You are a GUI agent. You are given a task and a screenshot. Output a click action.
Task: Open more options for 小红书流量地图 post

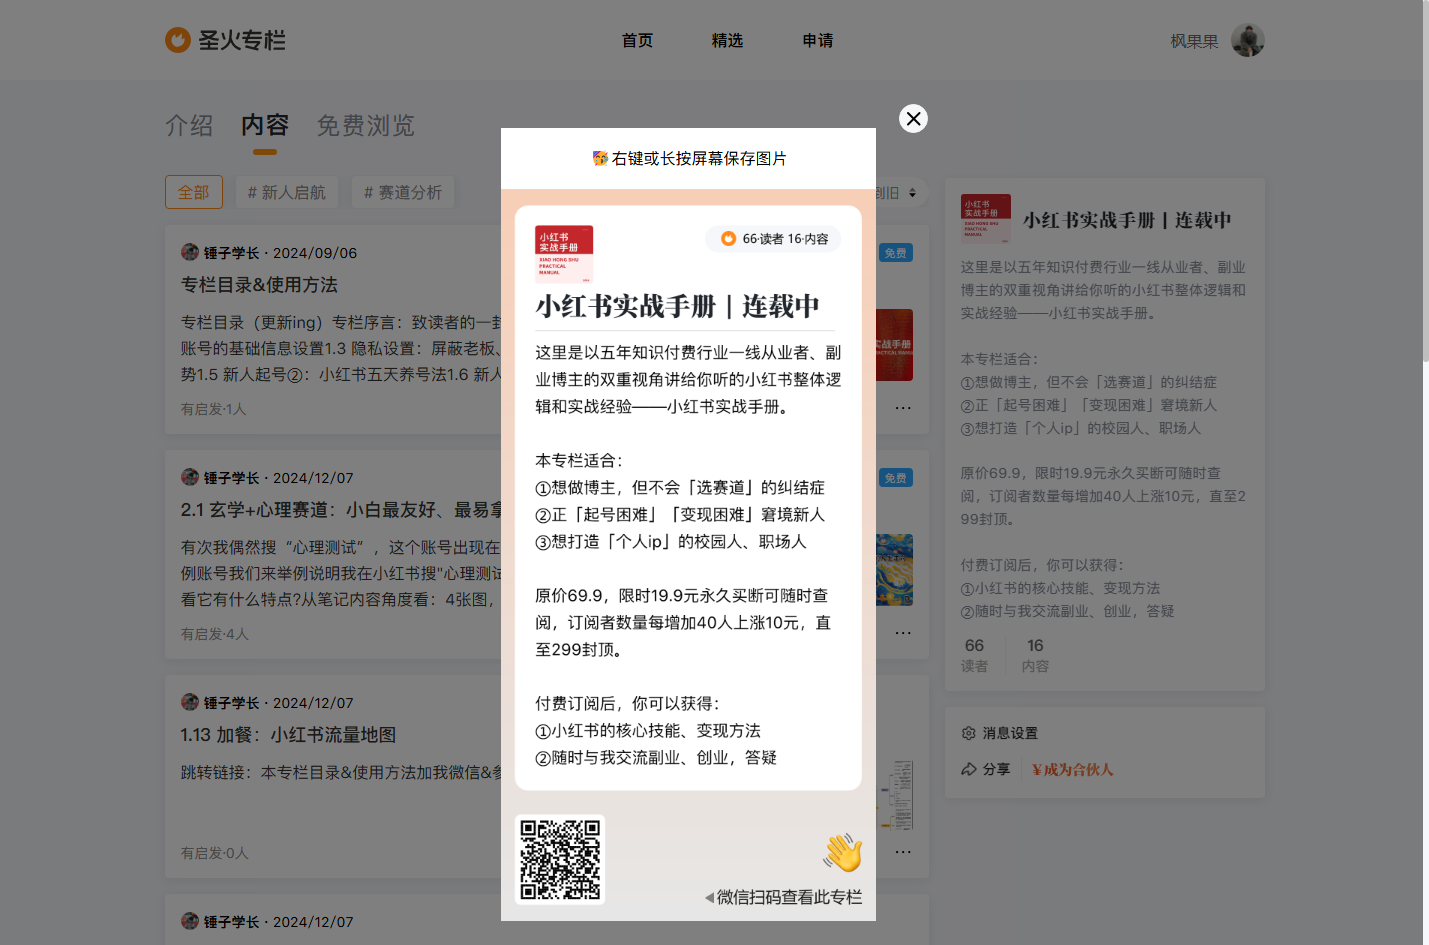[x=903, y=852]
